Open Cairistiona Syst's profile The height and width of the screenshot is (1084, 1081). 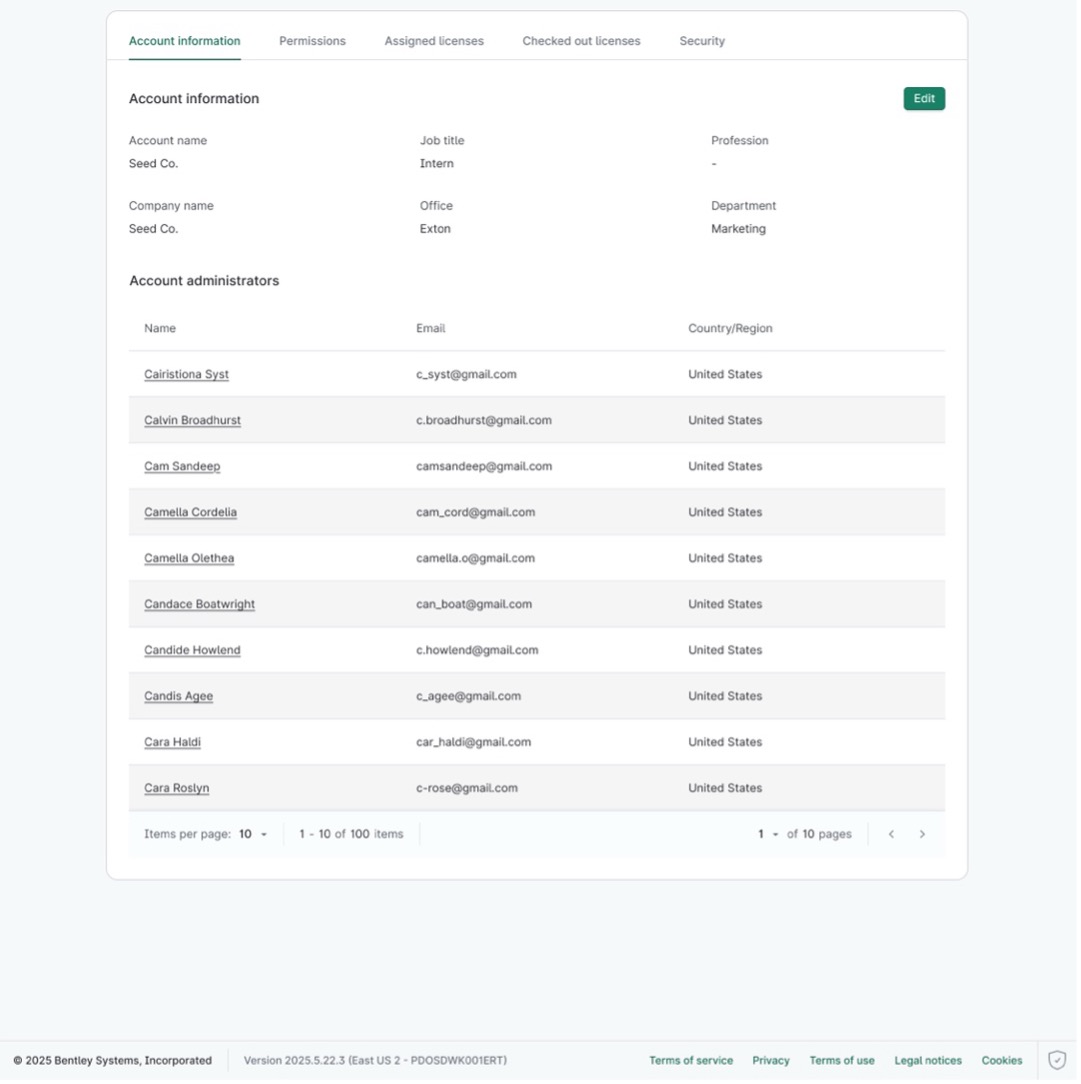[186, 373]
